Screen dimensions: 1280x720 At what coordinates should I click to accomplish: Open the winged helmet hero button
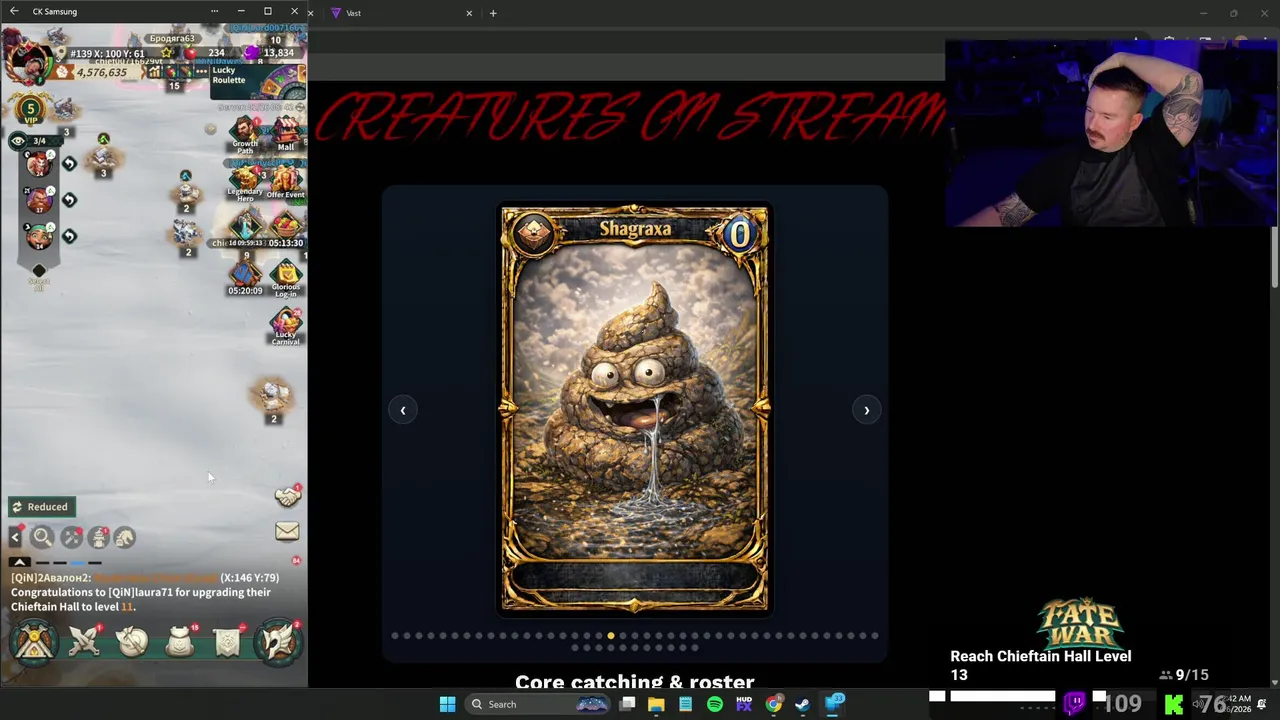[278, 642]
